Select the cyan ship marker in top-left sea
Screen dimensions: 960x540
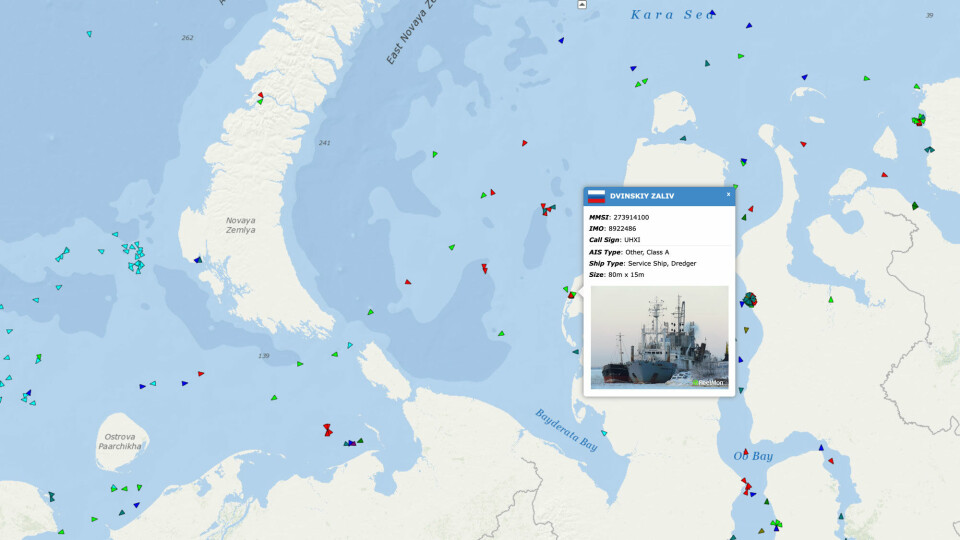89,35
